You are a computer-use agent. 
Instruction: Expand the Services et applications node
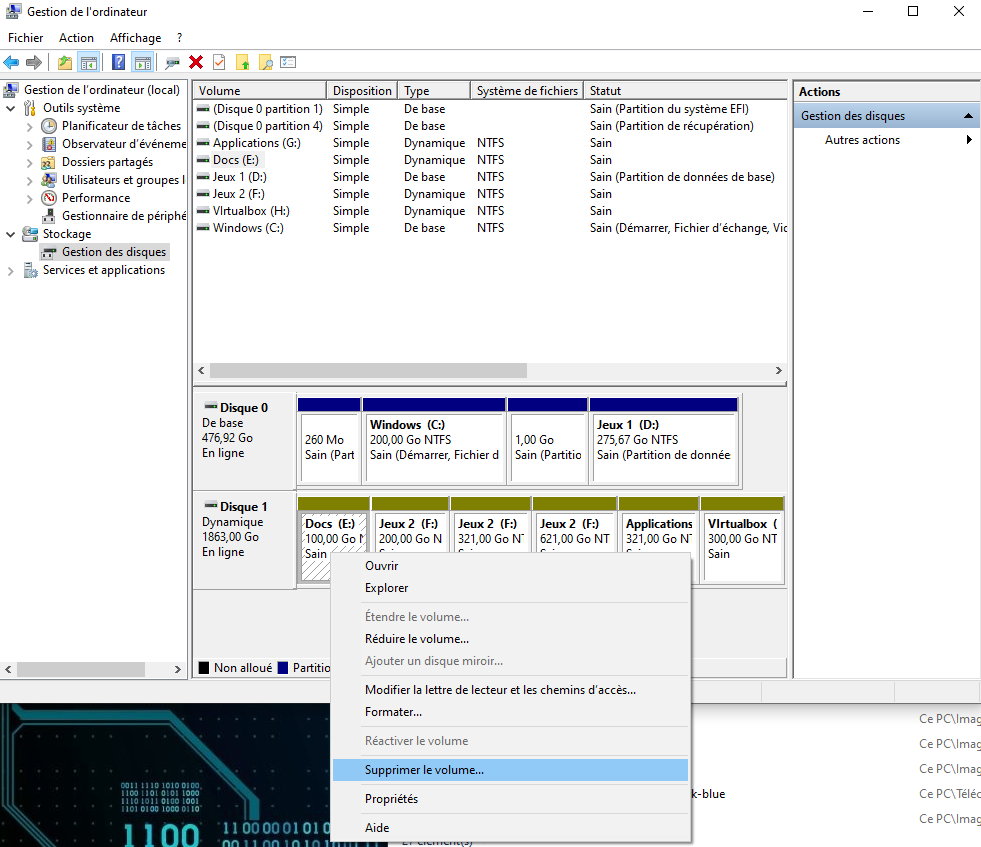pyautogui.click(x=10, y=270)
